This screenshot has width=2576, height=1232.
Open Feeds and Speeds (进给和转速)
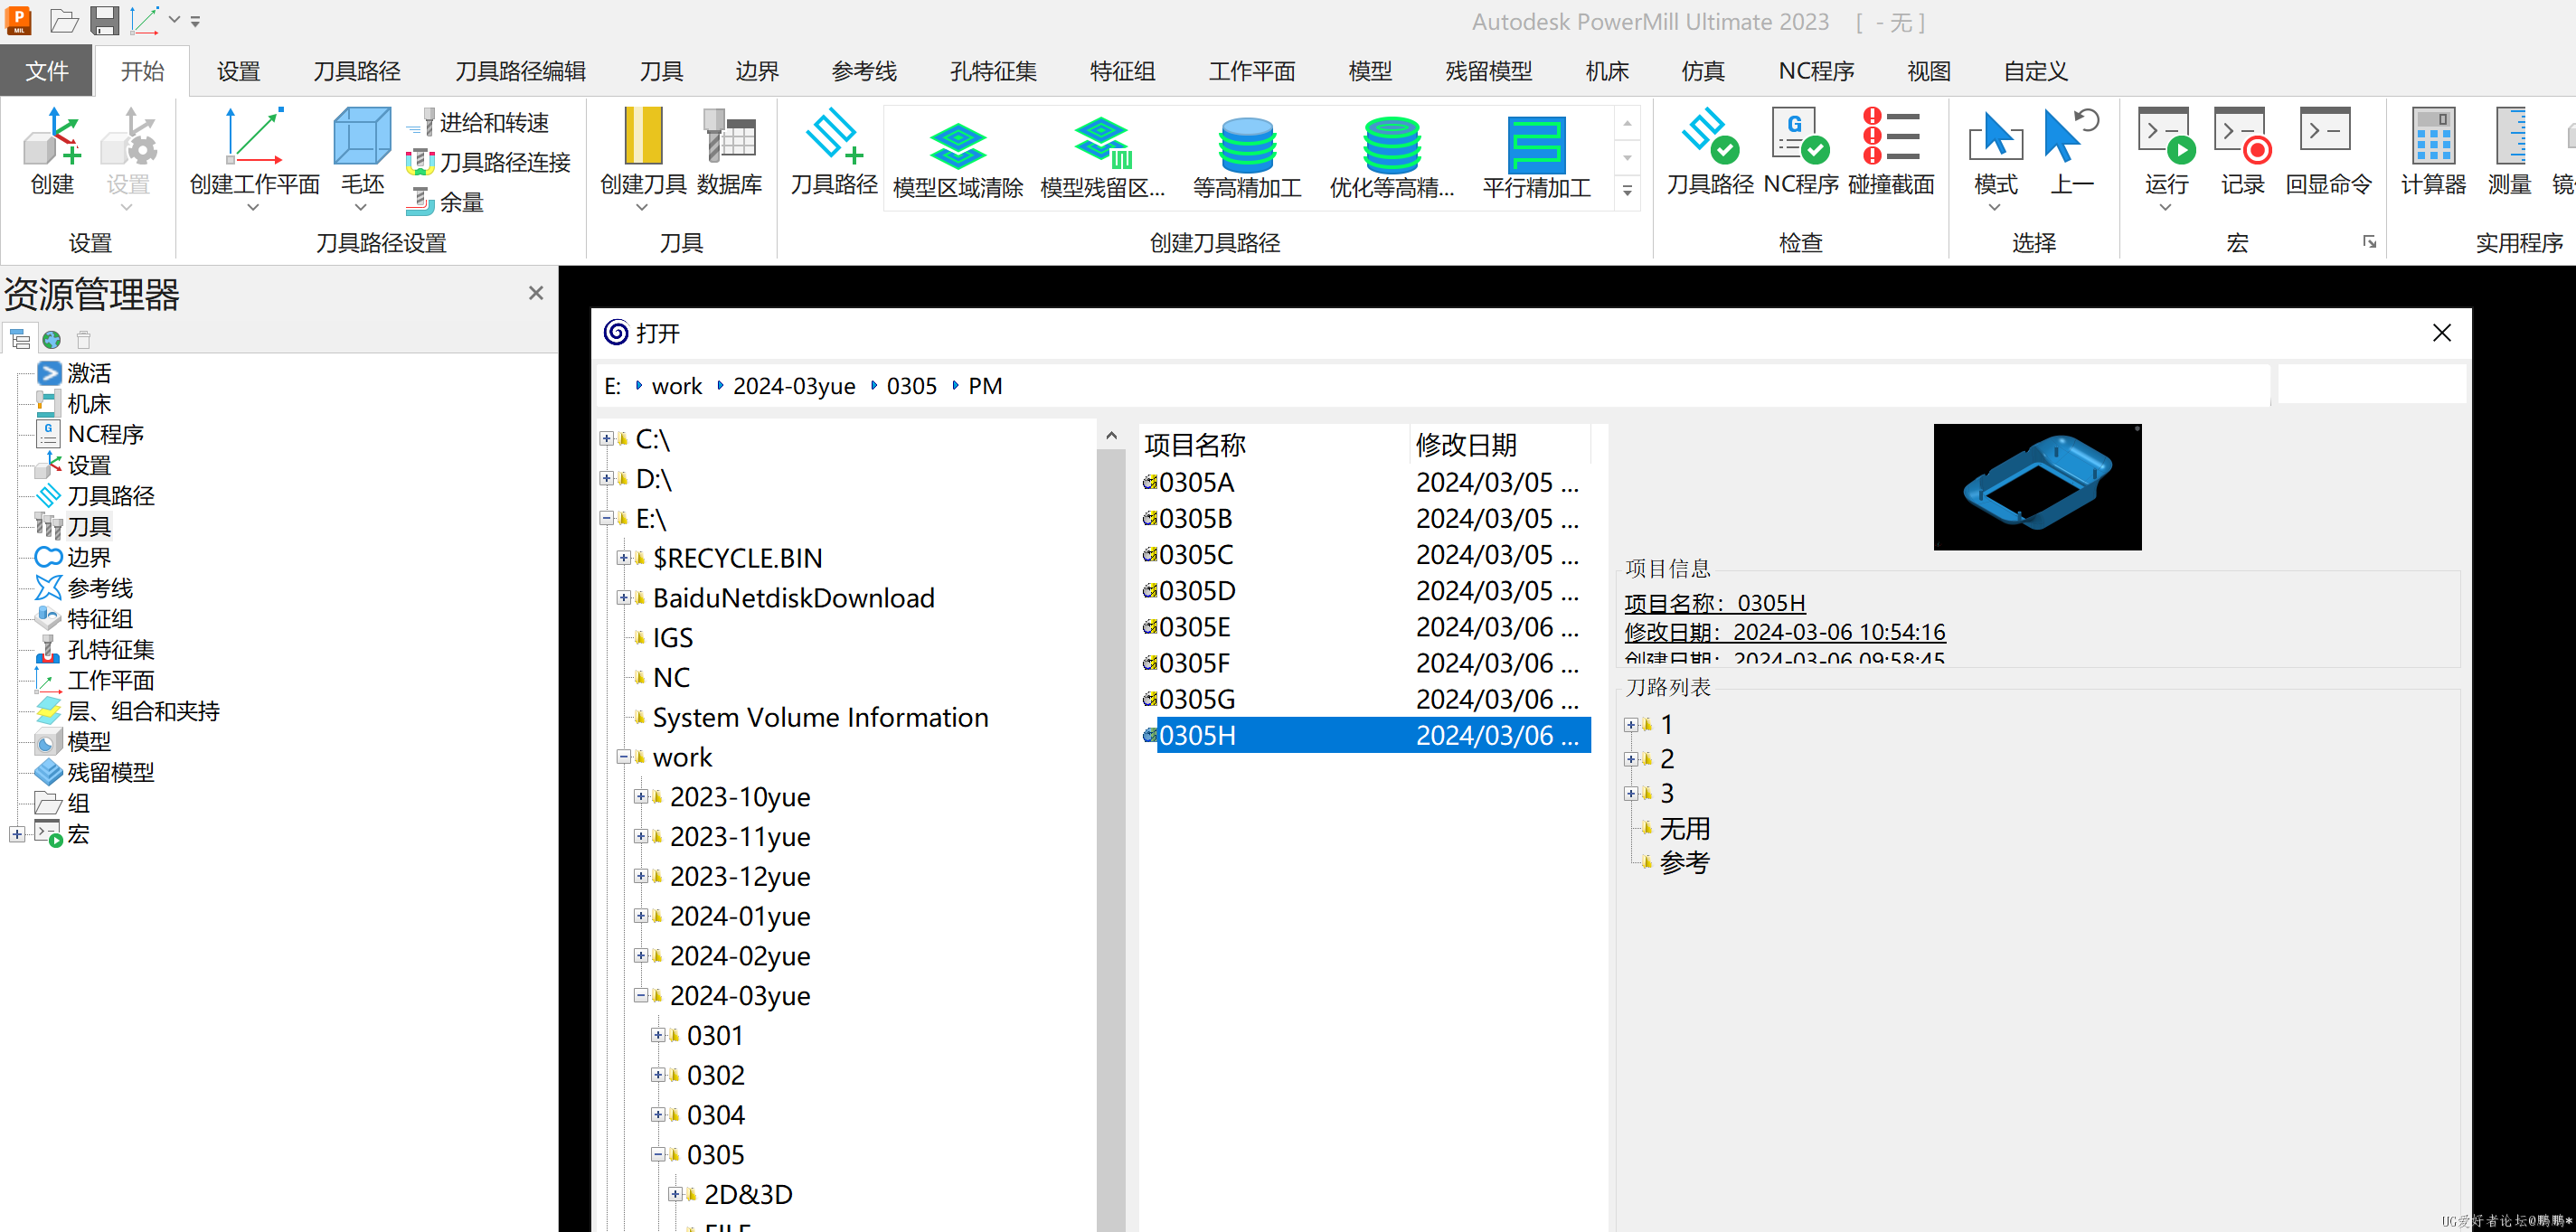(479, 123)
